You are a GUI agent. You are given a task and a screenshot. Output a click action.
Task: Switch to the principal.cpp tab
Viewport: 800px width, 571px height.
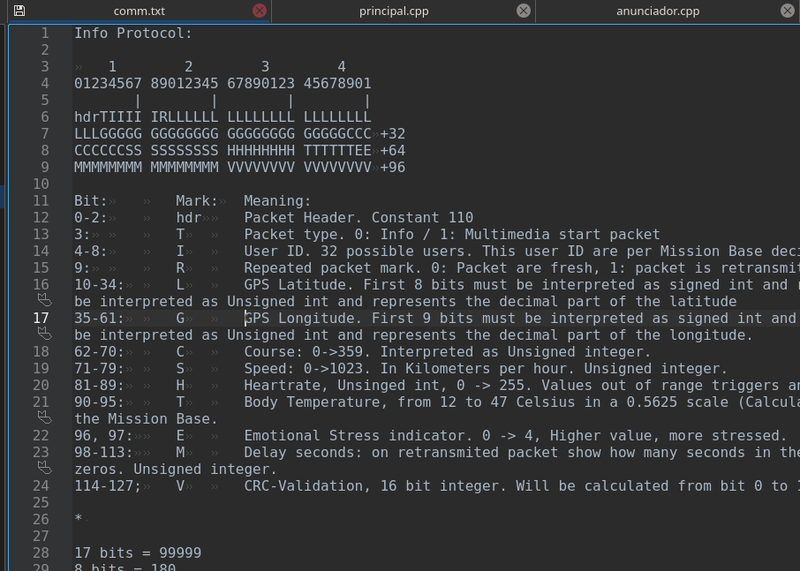click(x=394, y=11)
